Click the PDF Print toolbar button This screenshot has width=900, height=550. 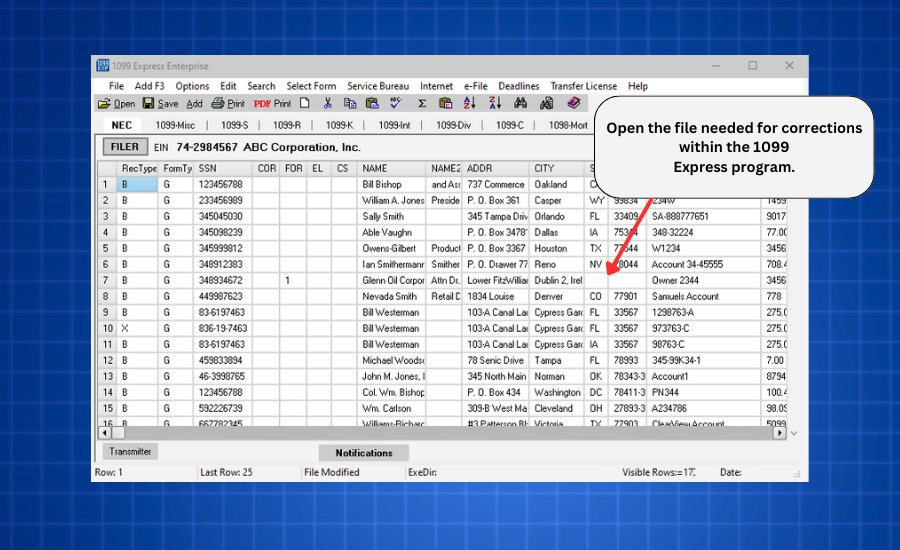click(x=272, y=103)
